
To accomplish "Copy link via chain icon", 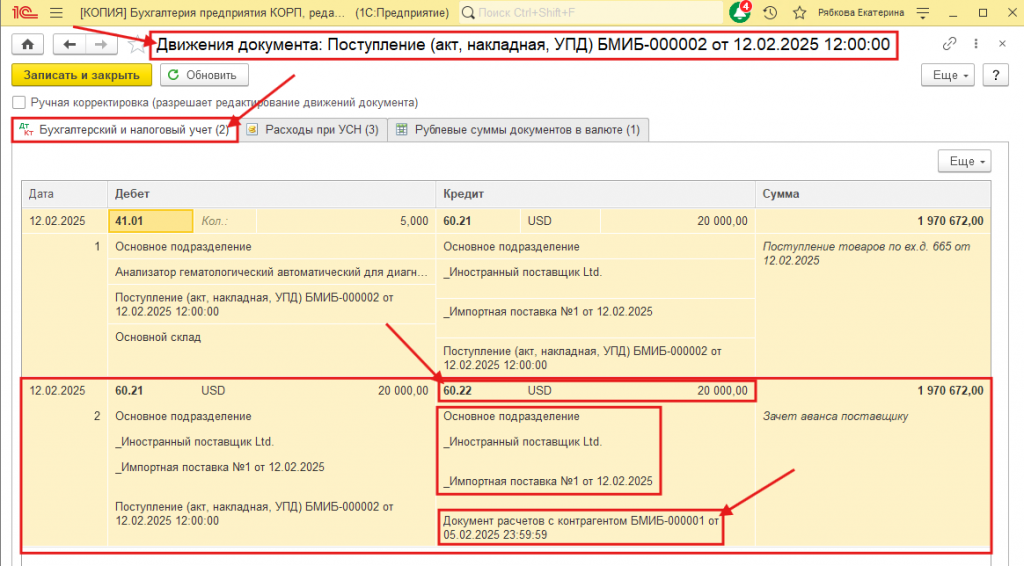I will click(950, 44).
